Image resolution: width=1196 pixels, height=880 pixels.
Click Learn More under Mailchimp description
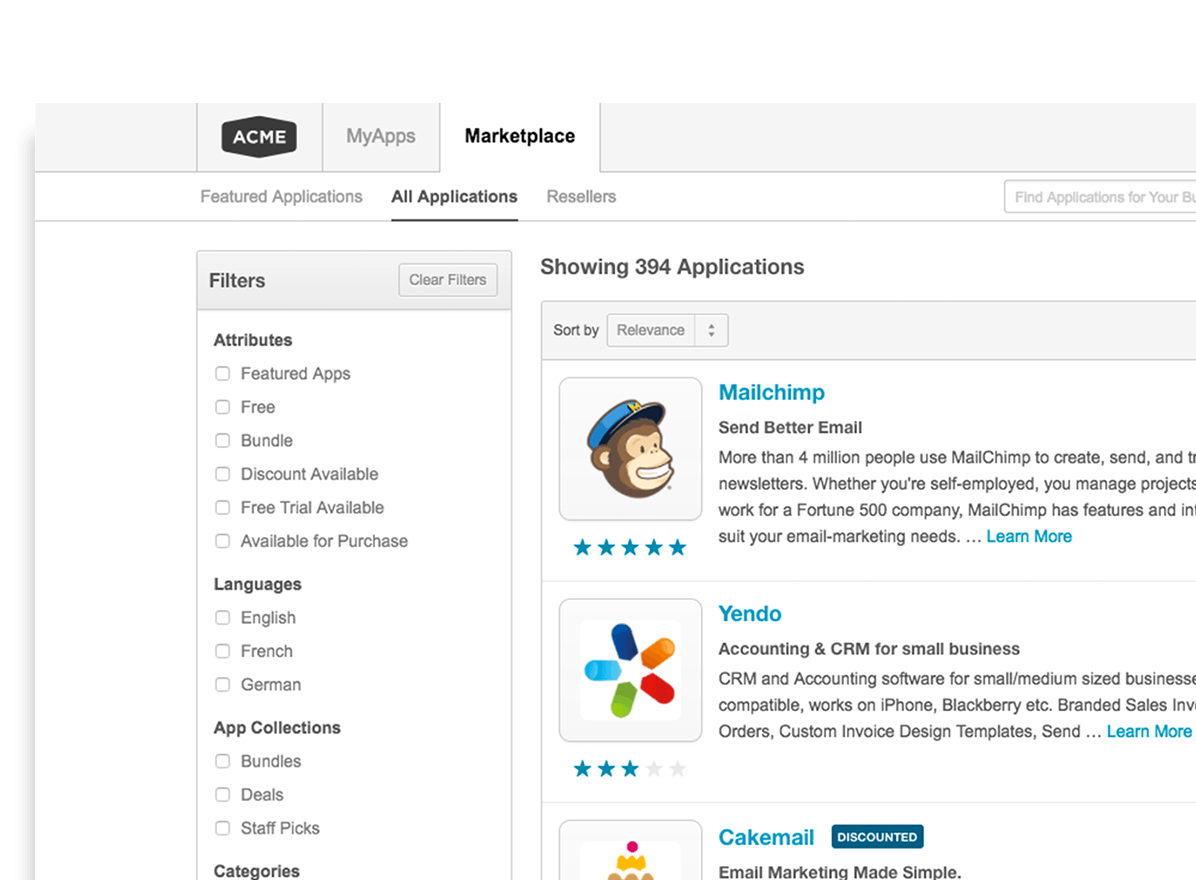(1029, 536)
